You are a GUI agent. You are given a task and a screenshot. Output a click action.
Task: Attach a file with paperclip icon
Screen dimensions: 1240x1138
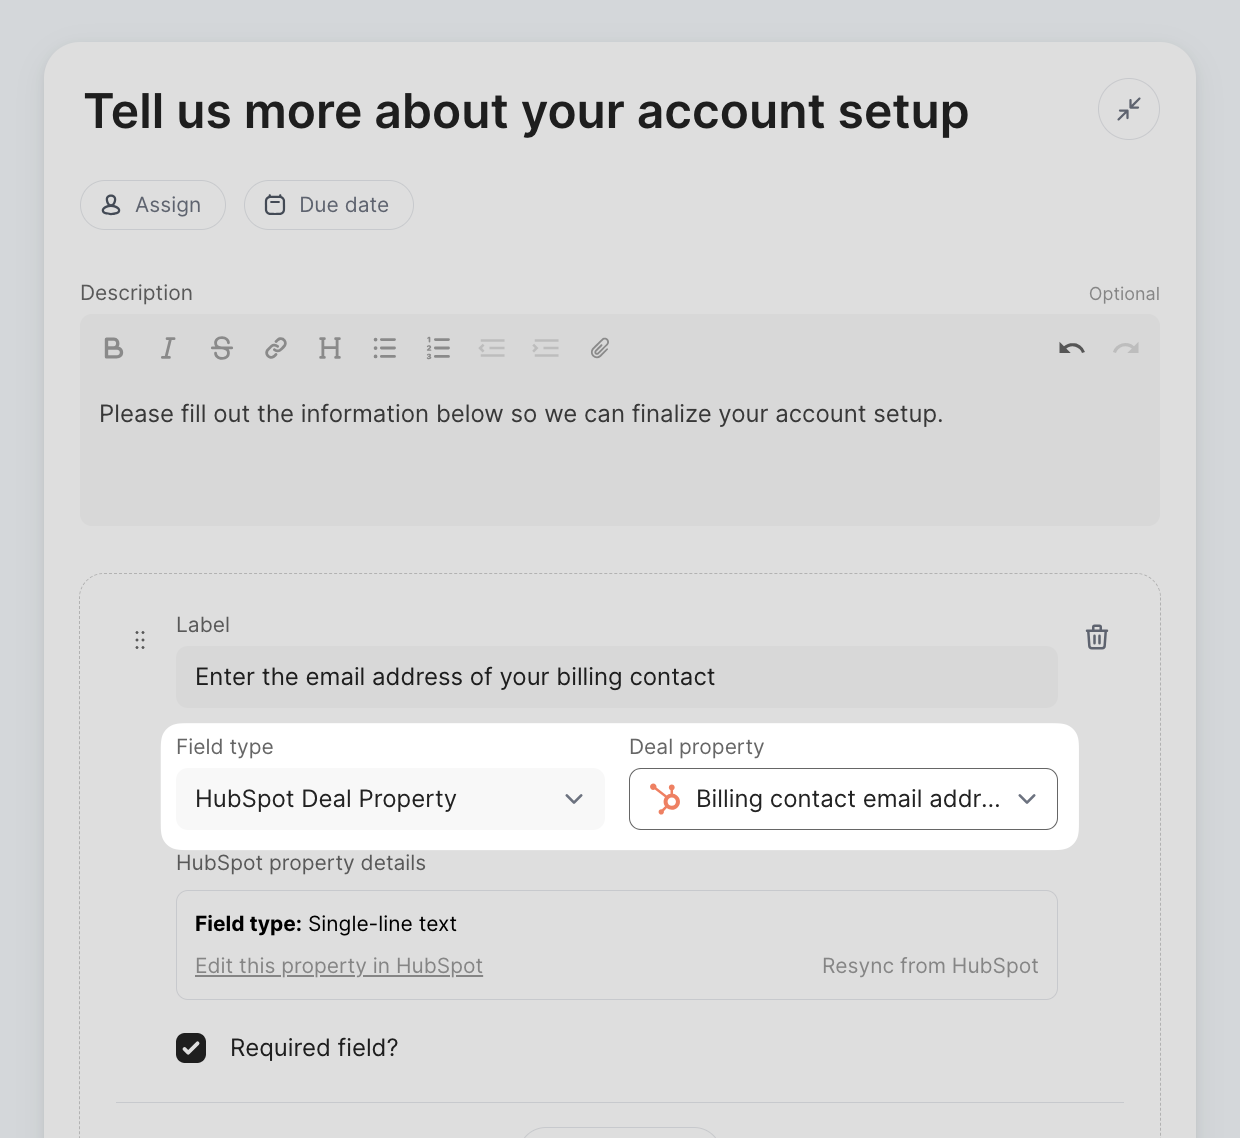pyautogui.click(x=600, y=348)
